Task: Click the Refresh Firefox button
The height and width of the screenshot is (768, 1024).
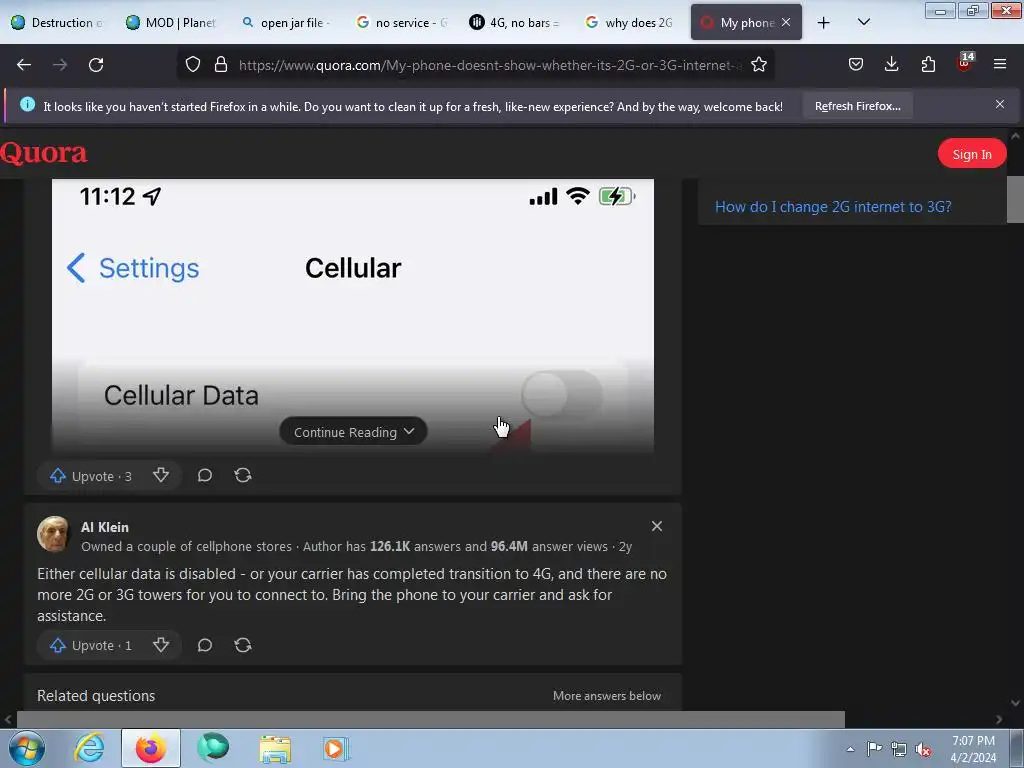Action: pos(857,106)
